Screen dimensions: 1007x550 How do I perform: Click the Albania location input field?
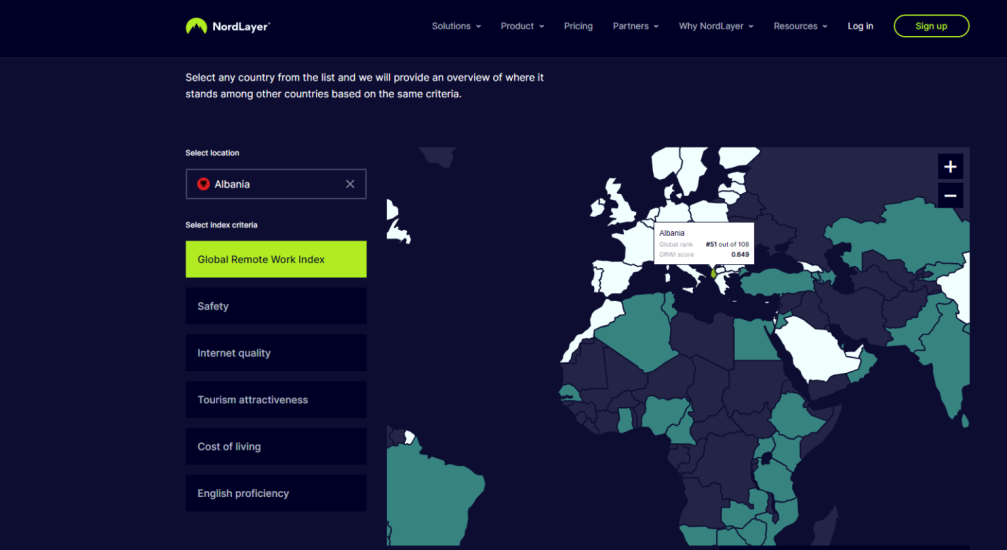click(x=272, y=184)
